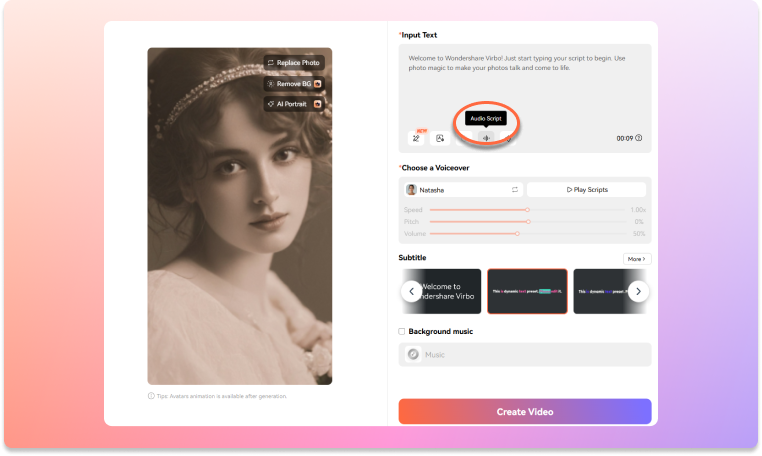Enable the Background music checkbox

(x=401, y=332)
